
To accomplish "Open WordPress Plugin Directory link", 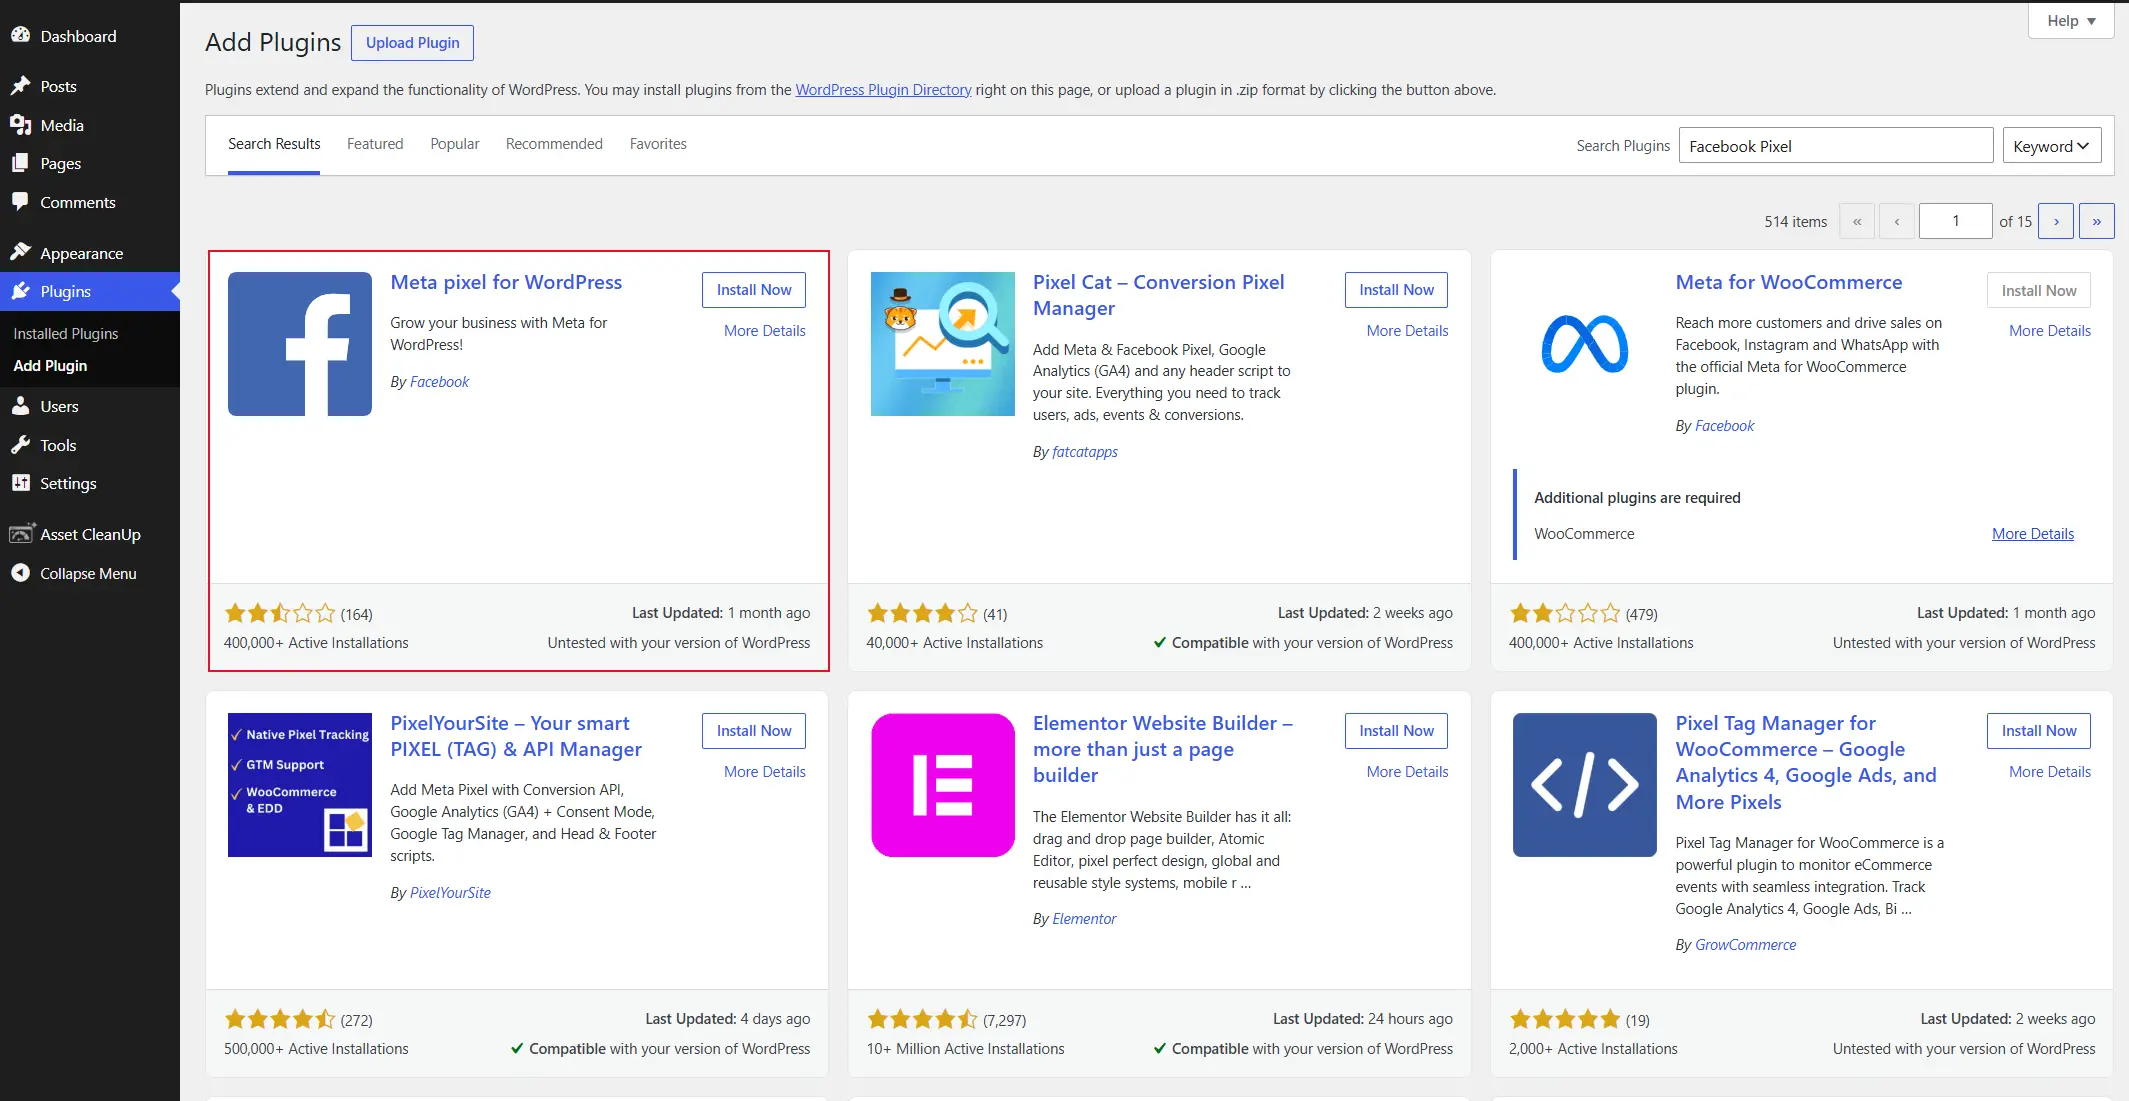I will click(883, 90).
